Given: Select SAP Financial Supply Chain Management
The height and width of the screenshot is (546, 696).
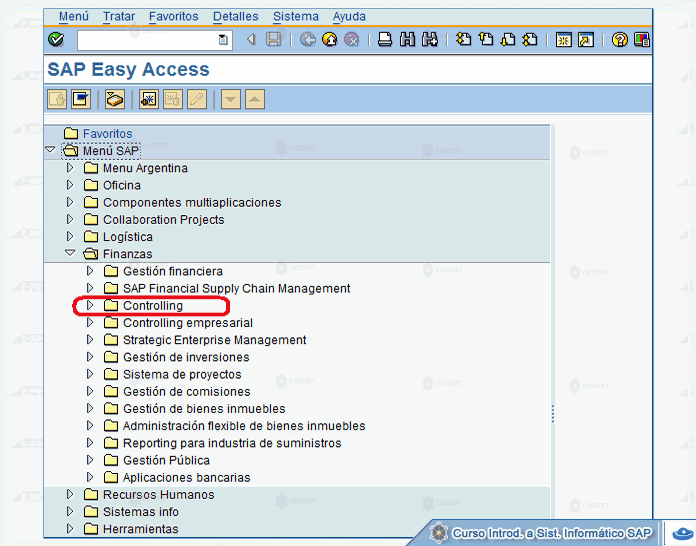Looking at the screenshot, I should point(237,289).
